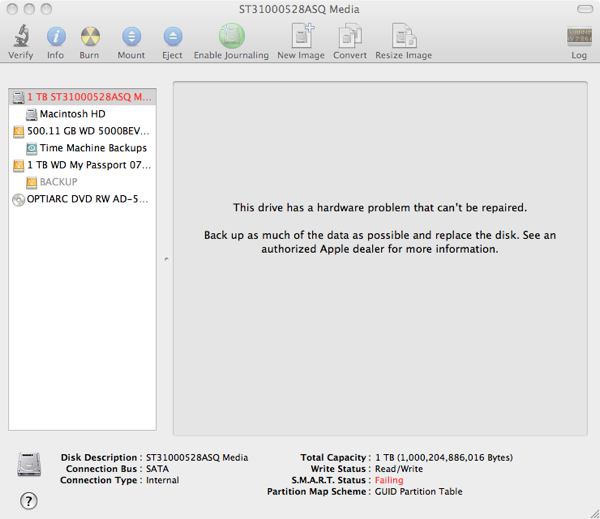Click the window resize grip corner

coord(594,514)
